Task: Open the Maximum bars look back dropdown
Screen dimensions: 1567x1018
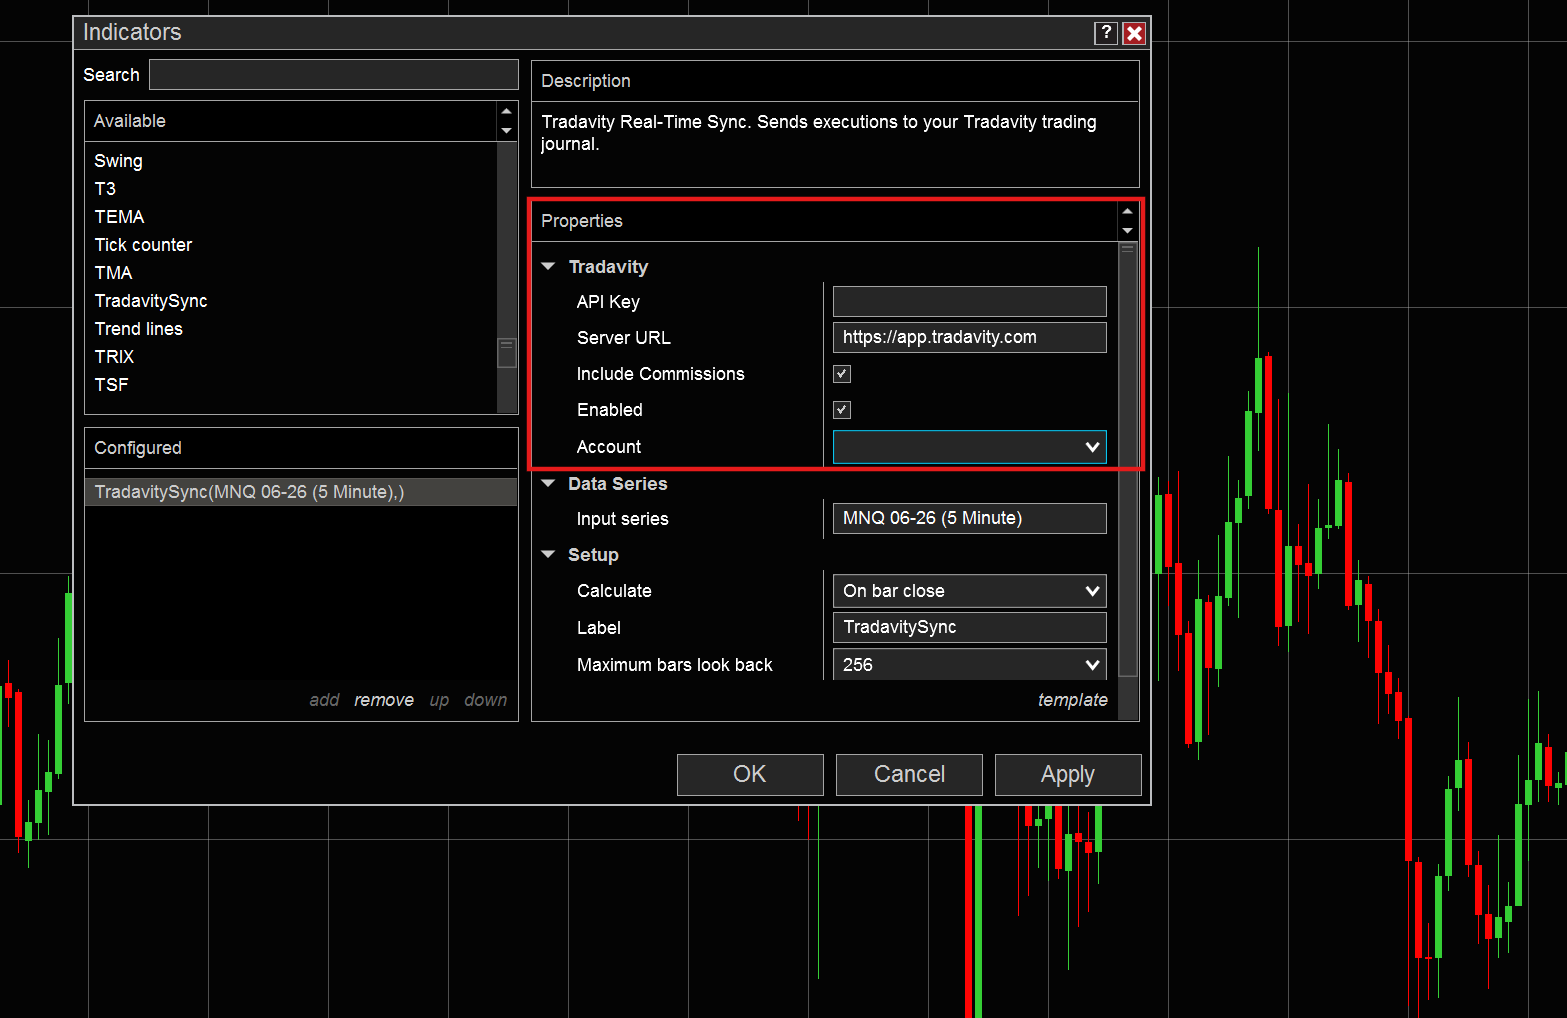Action: pos(1093,664)
